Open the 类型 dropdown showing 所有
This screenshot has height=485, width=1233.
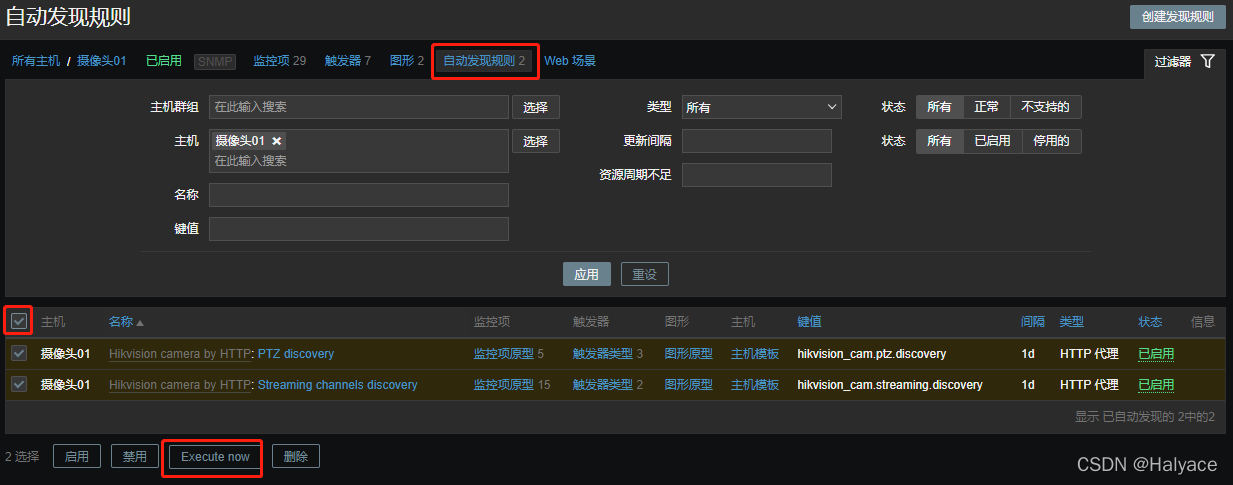pos(762,107)
